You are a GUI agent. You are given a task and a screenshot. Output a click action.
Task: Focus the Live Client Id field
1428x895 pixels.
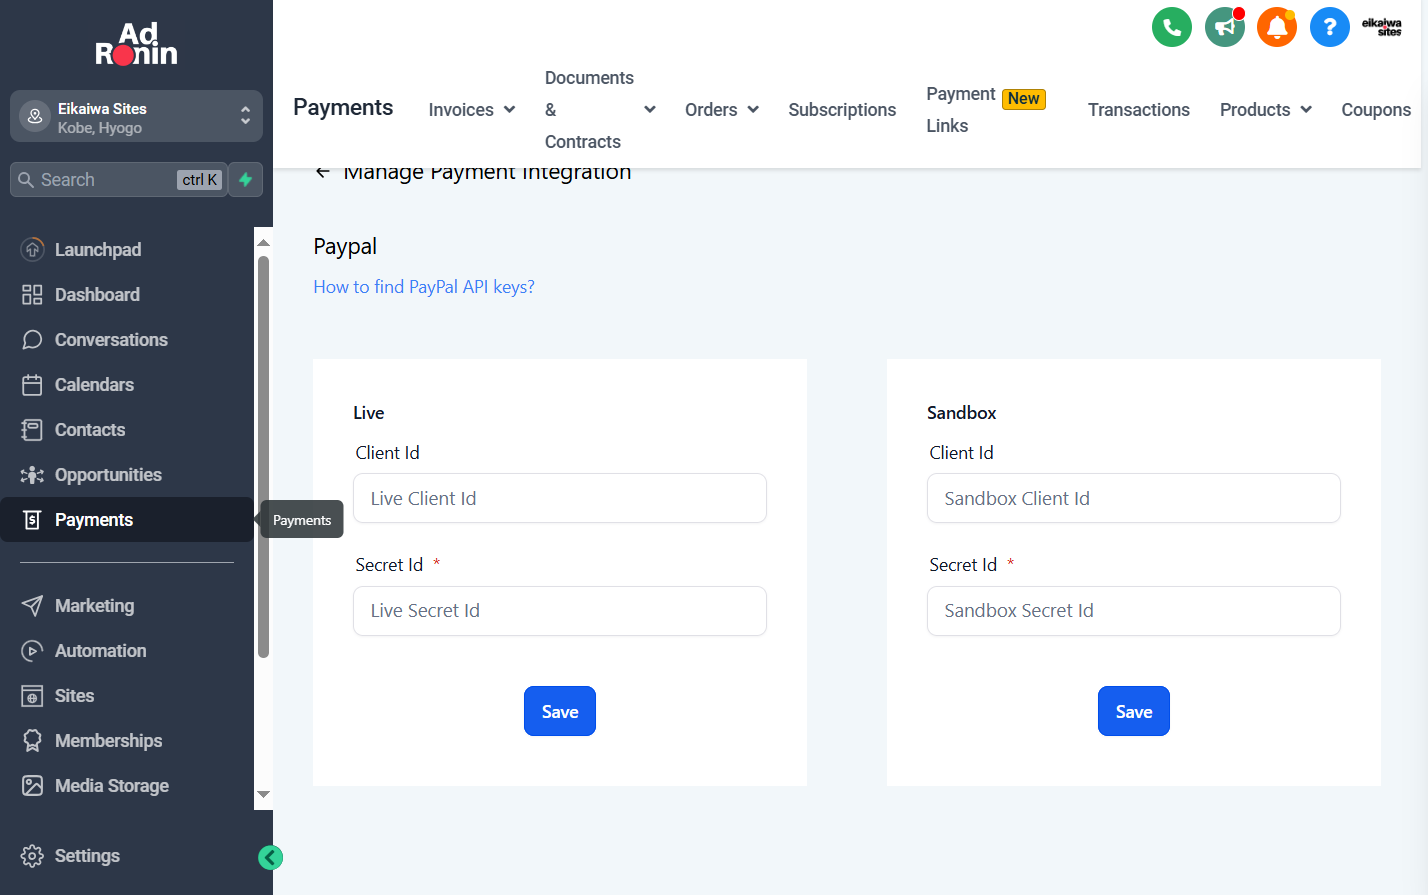coord(560,498)
